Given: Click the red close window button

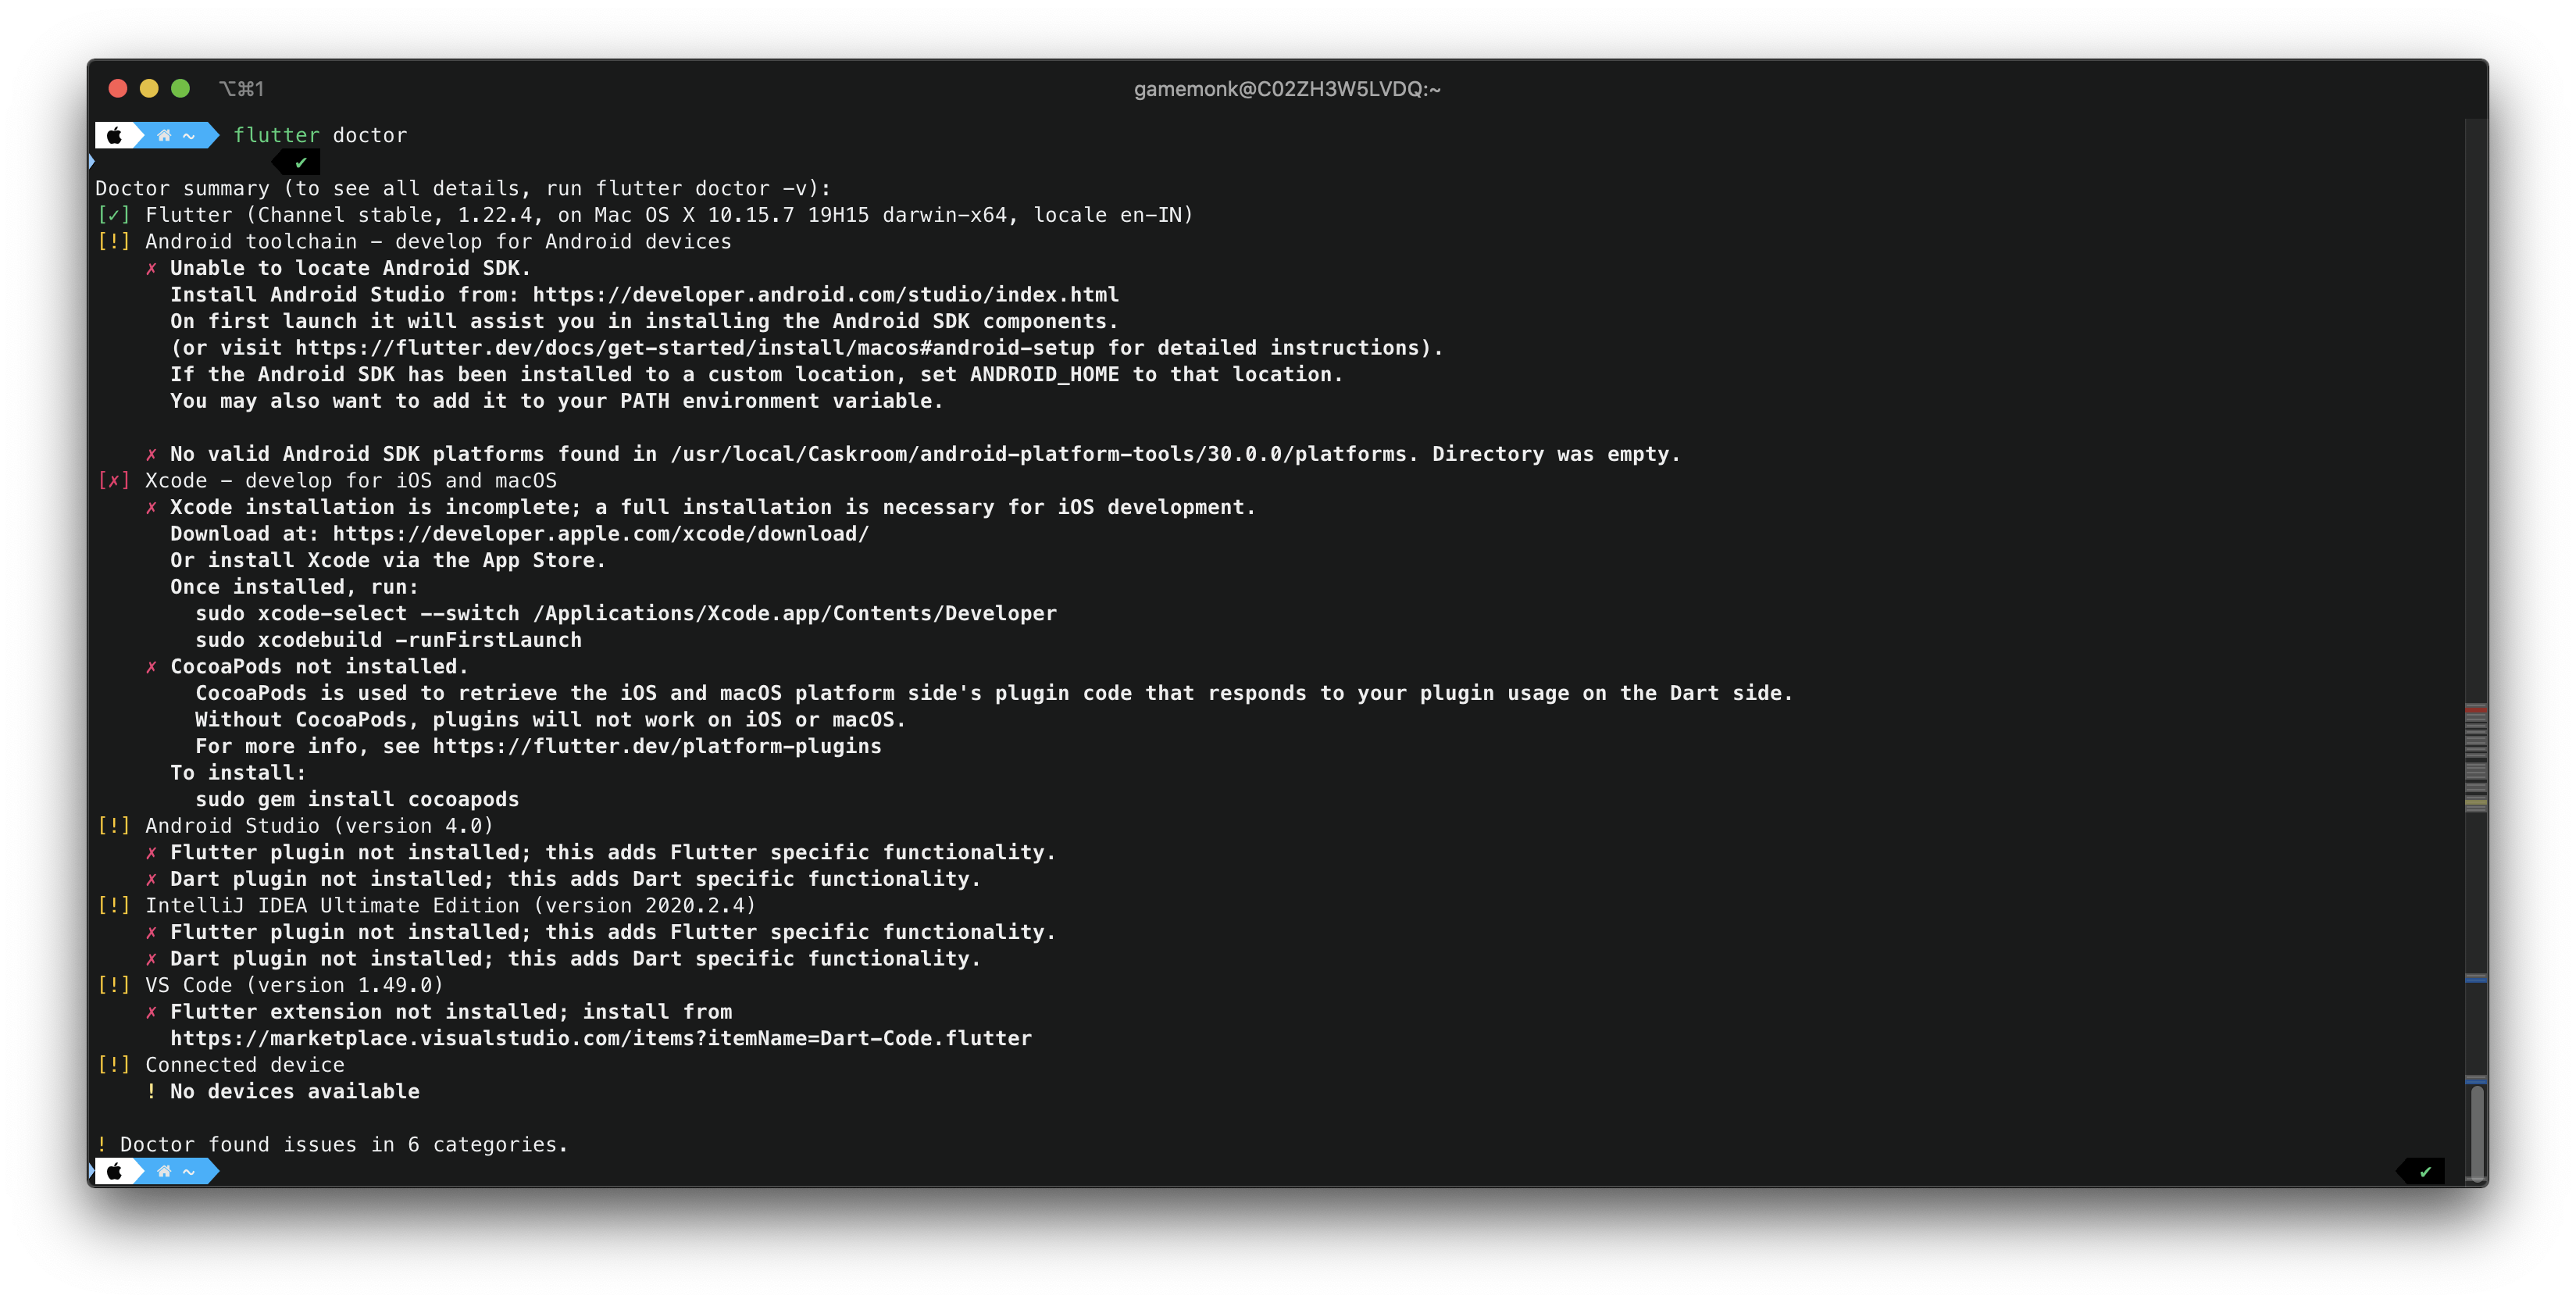Looking at the screenshot, I should (118, 88).
